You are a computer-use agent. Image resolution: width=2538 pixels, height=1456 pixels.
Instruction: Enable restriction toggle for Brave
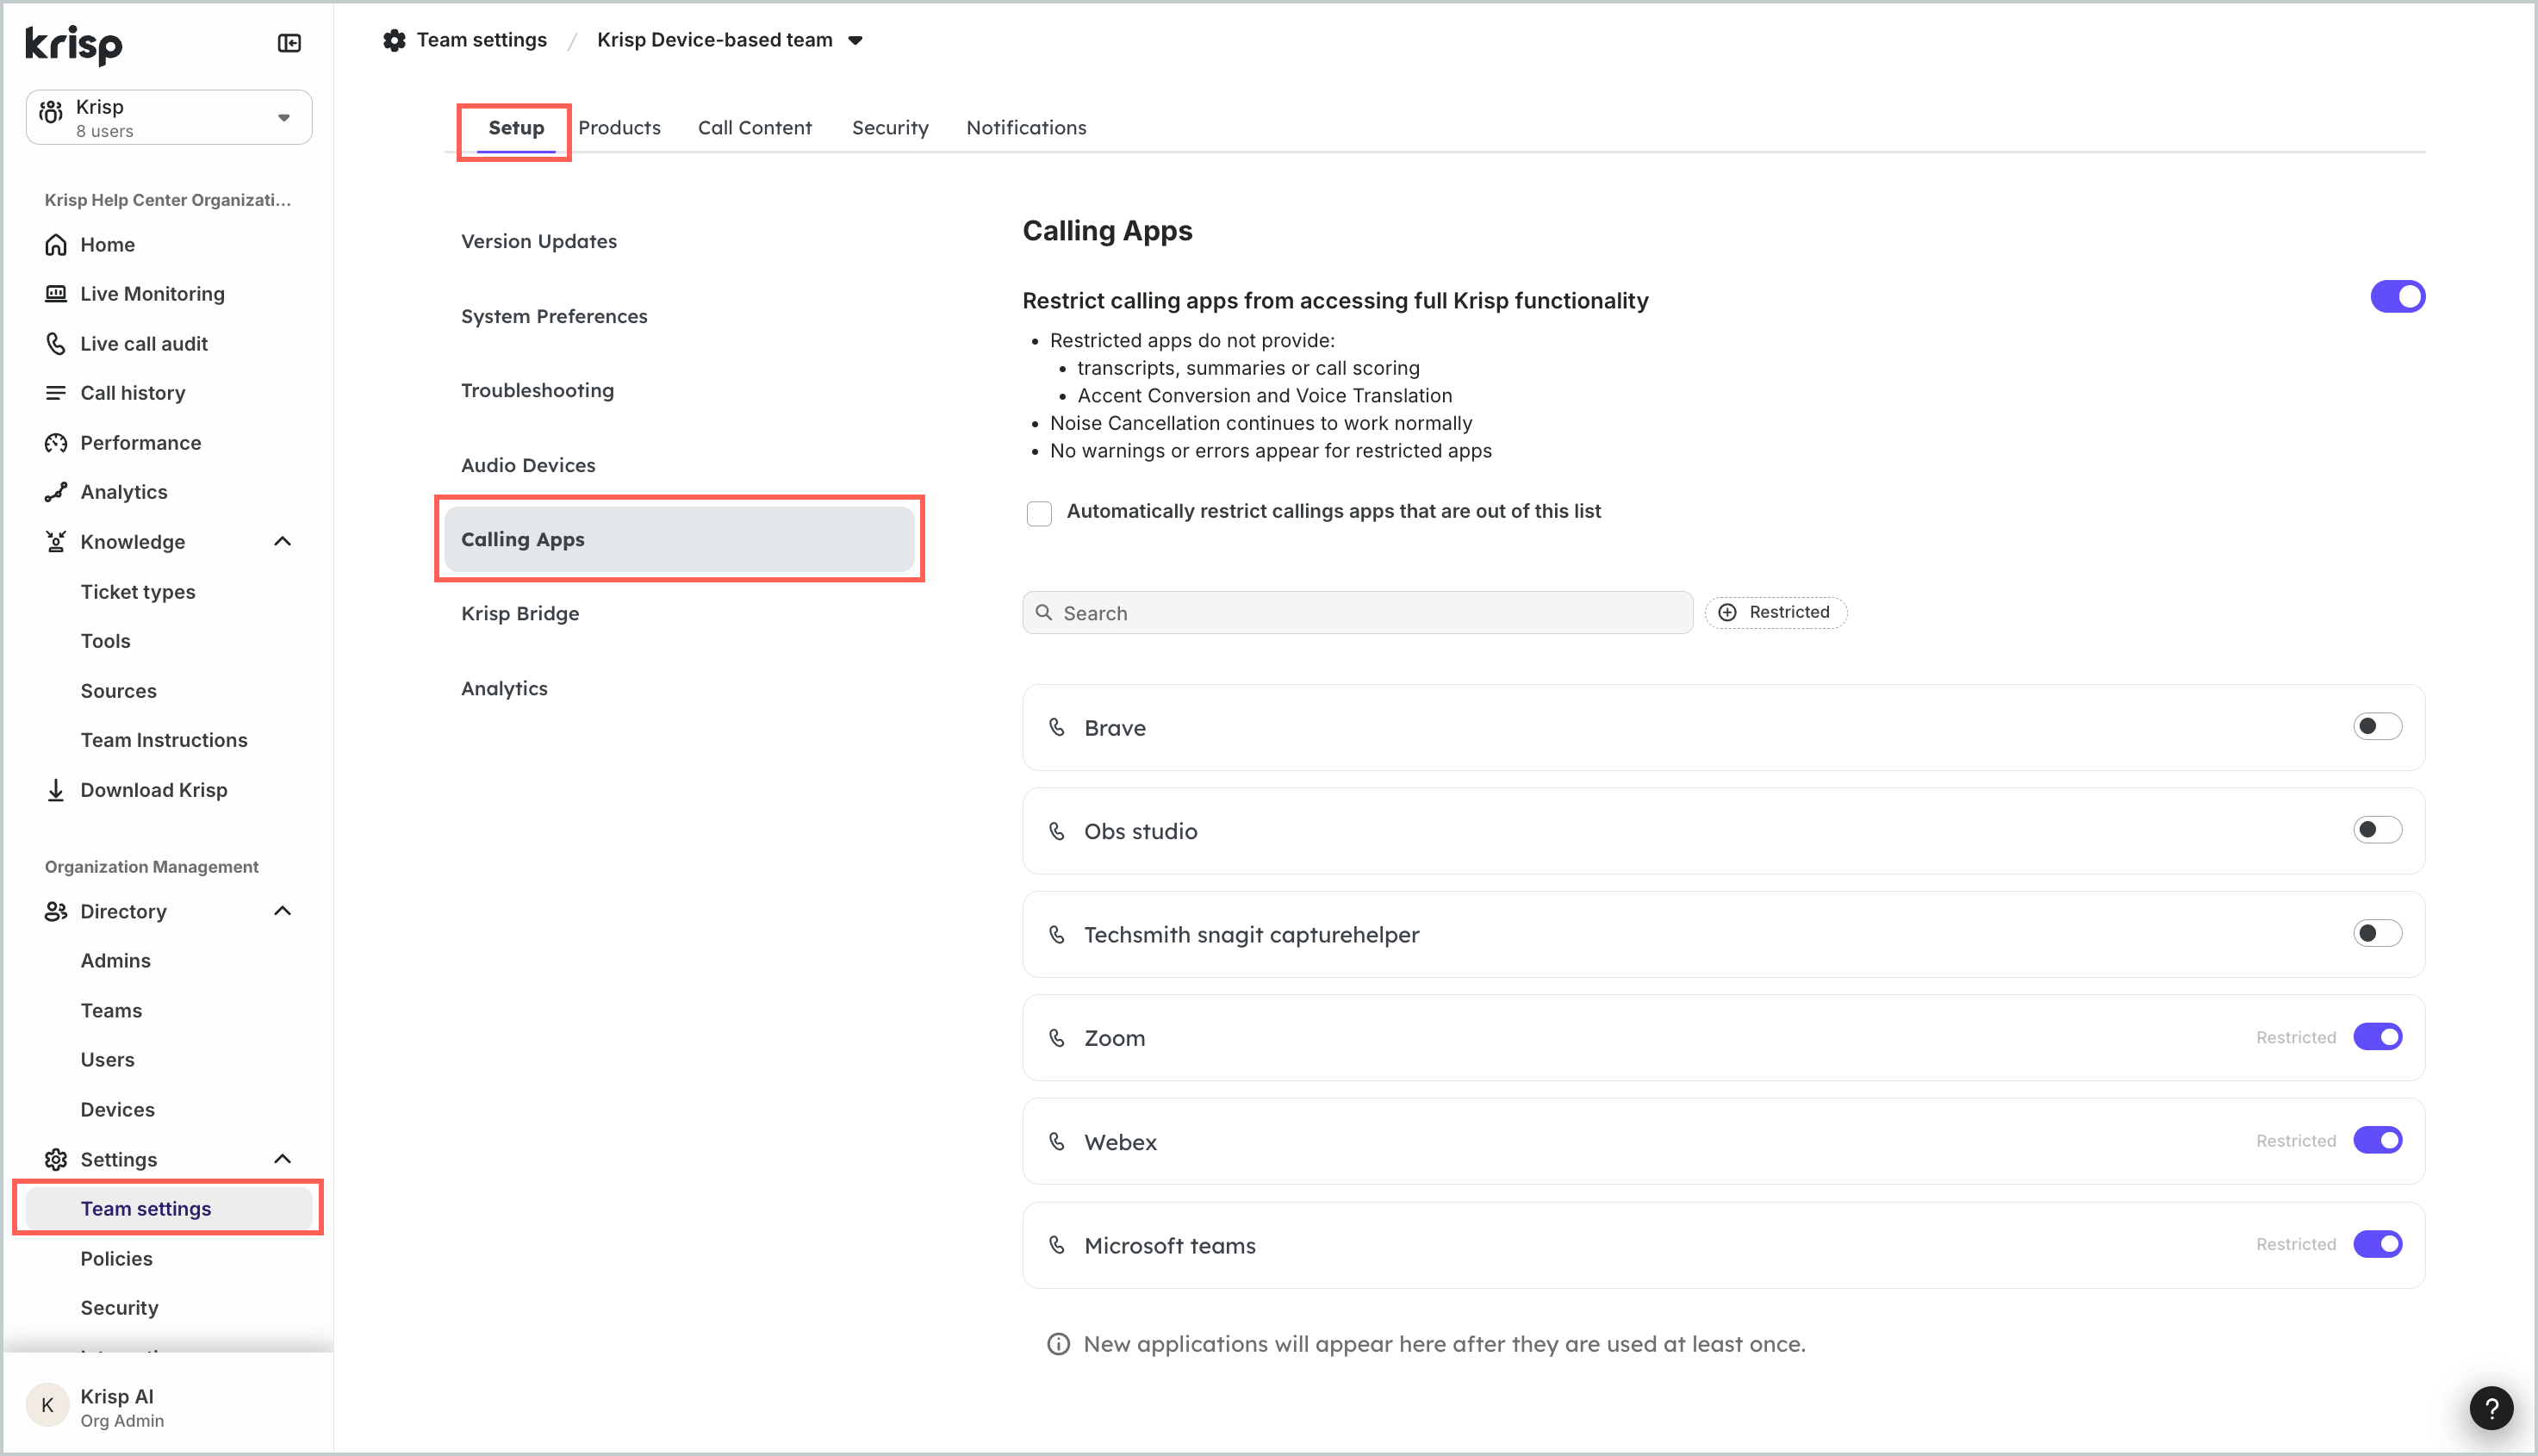pyautogui.click(x=2377, y=726)
